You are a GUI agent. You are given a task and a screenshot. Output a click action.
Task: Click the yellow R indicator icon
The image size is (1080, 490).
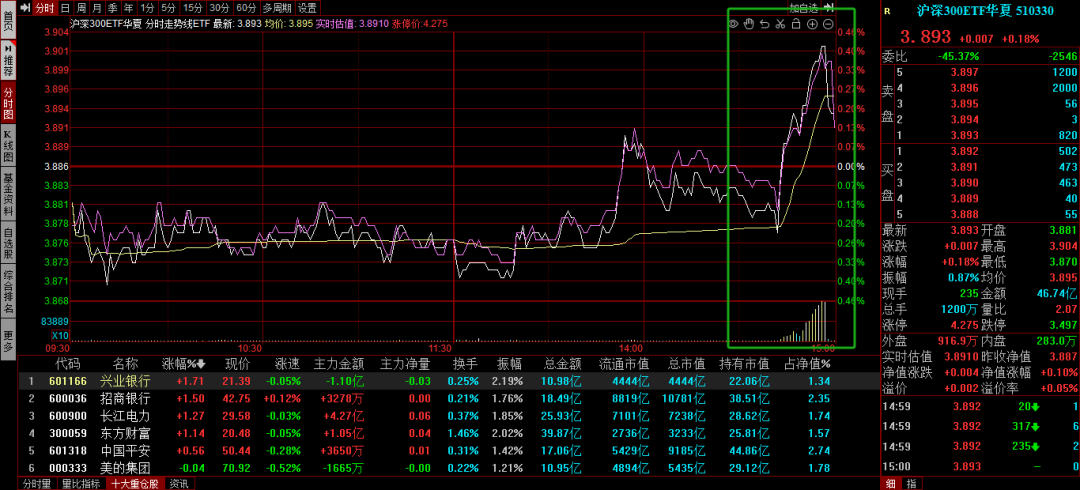[886, 10]
